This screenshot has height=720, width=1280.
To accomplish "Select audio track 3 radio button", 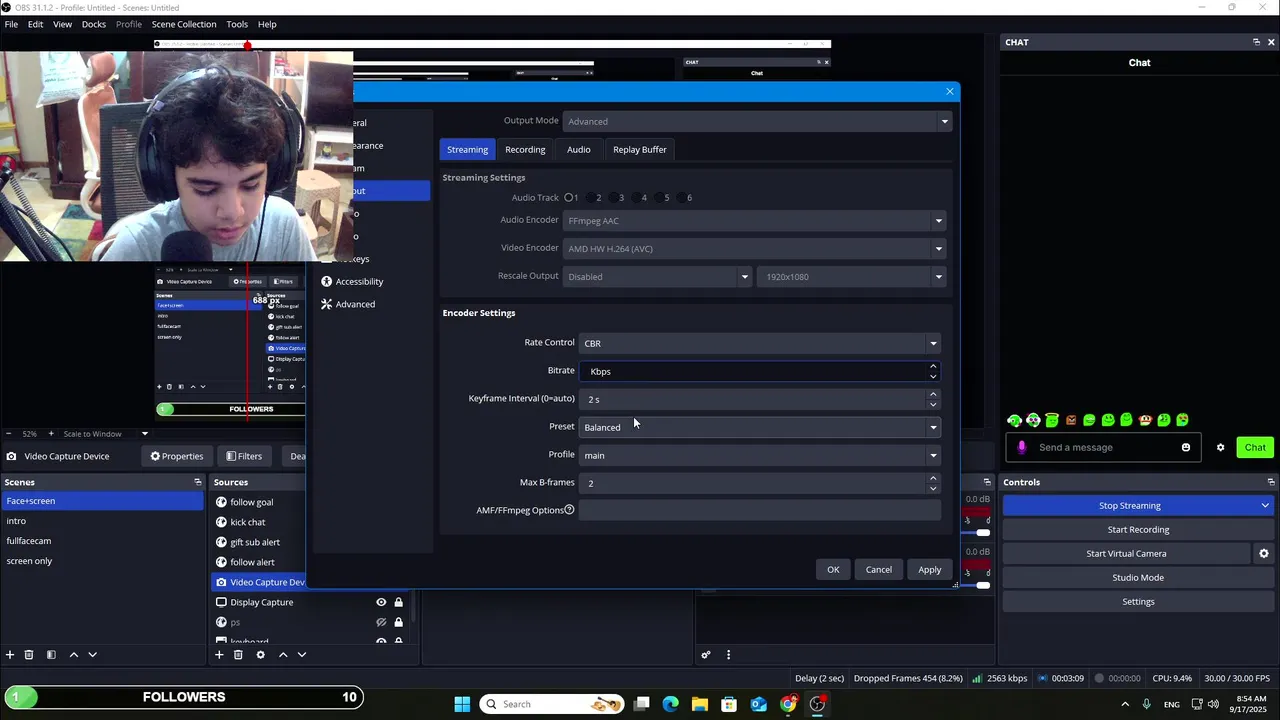I will 613,198.
